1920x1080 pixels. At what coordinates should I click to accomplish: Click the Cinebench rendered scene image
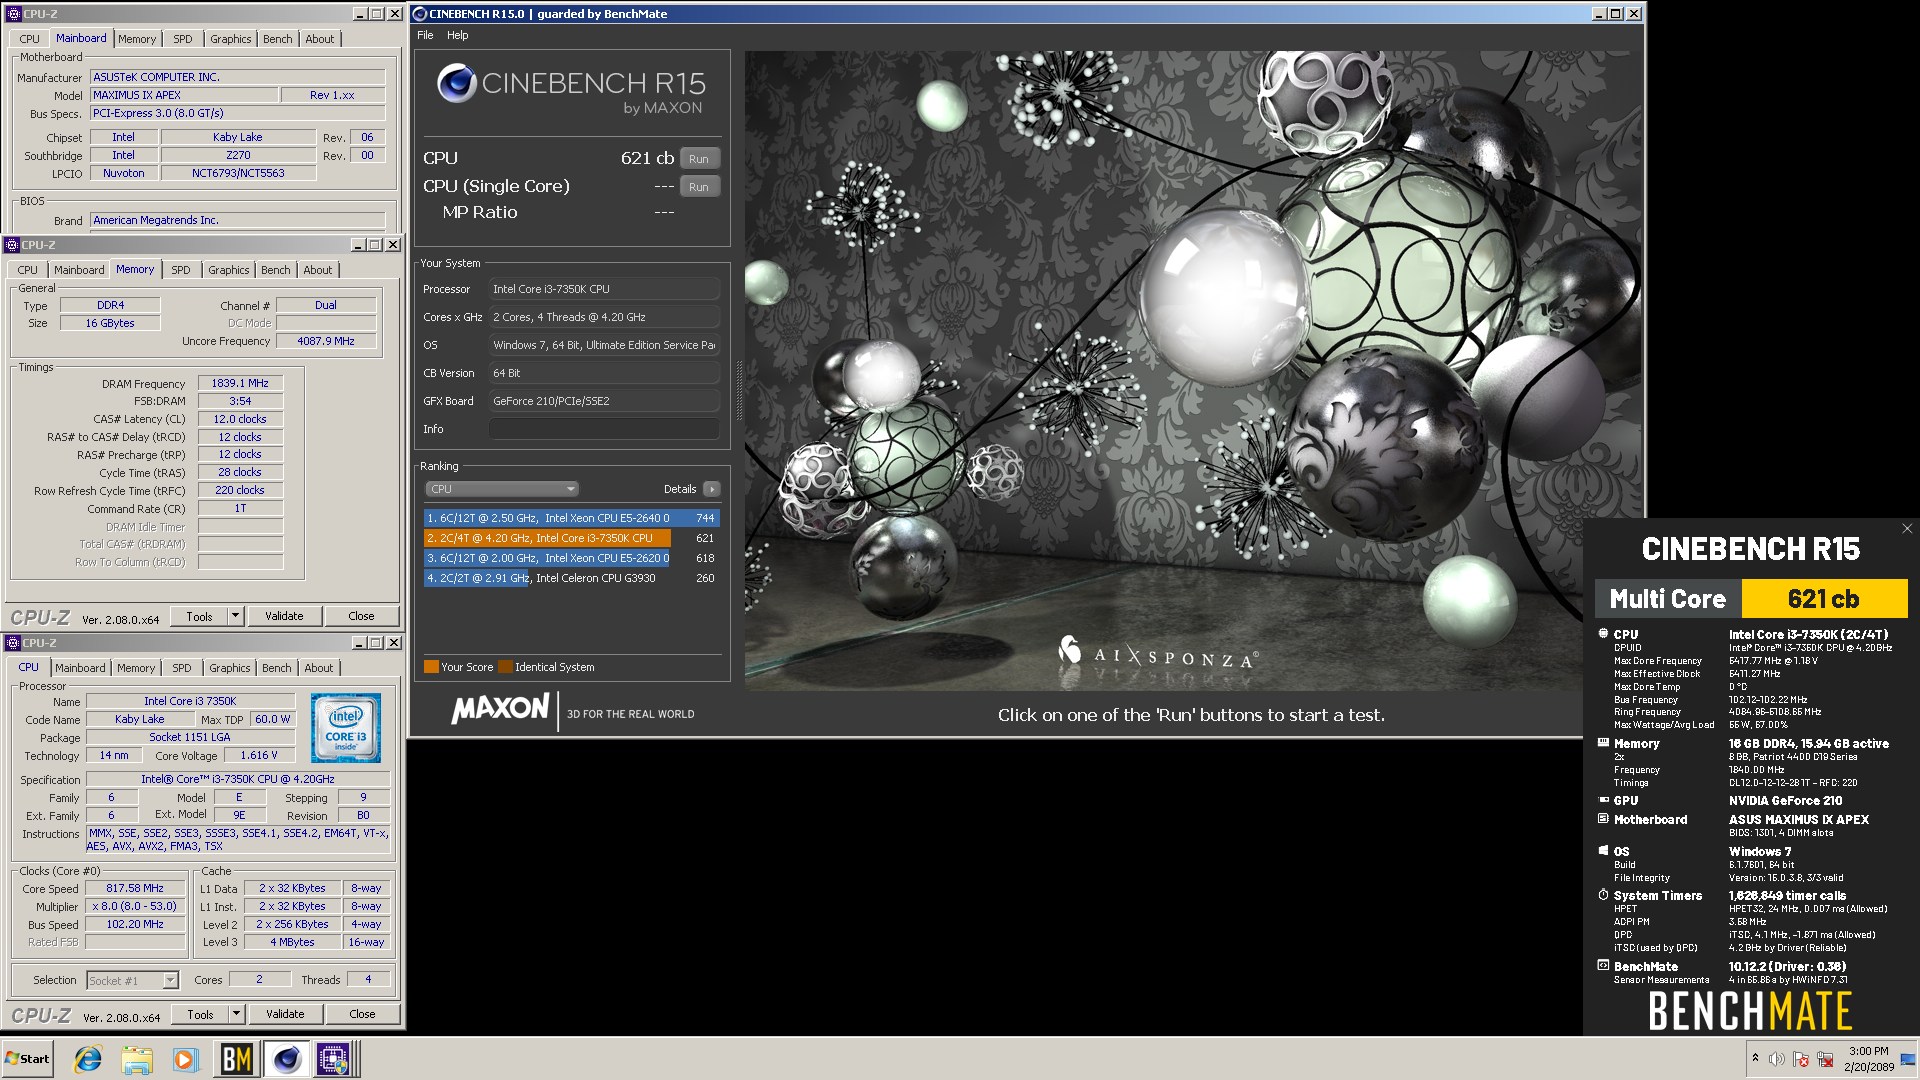[1192, 371]
